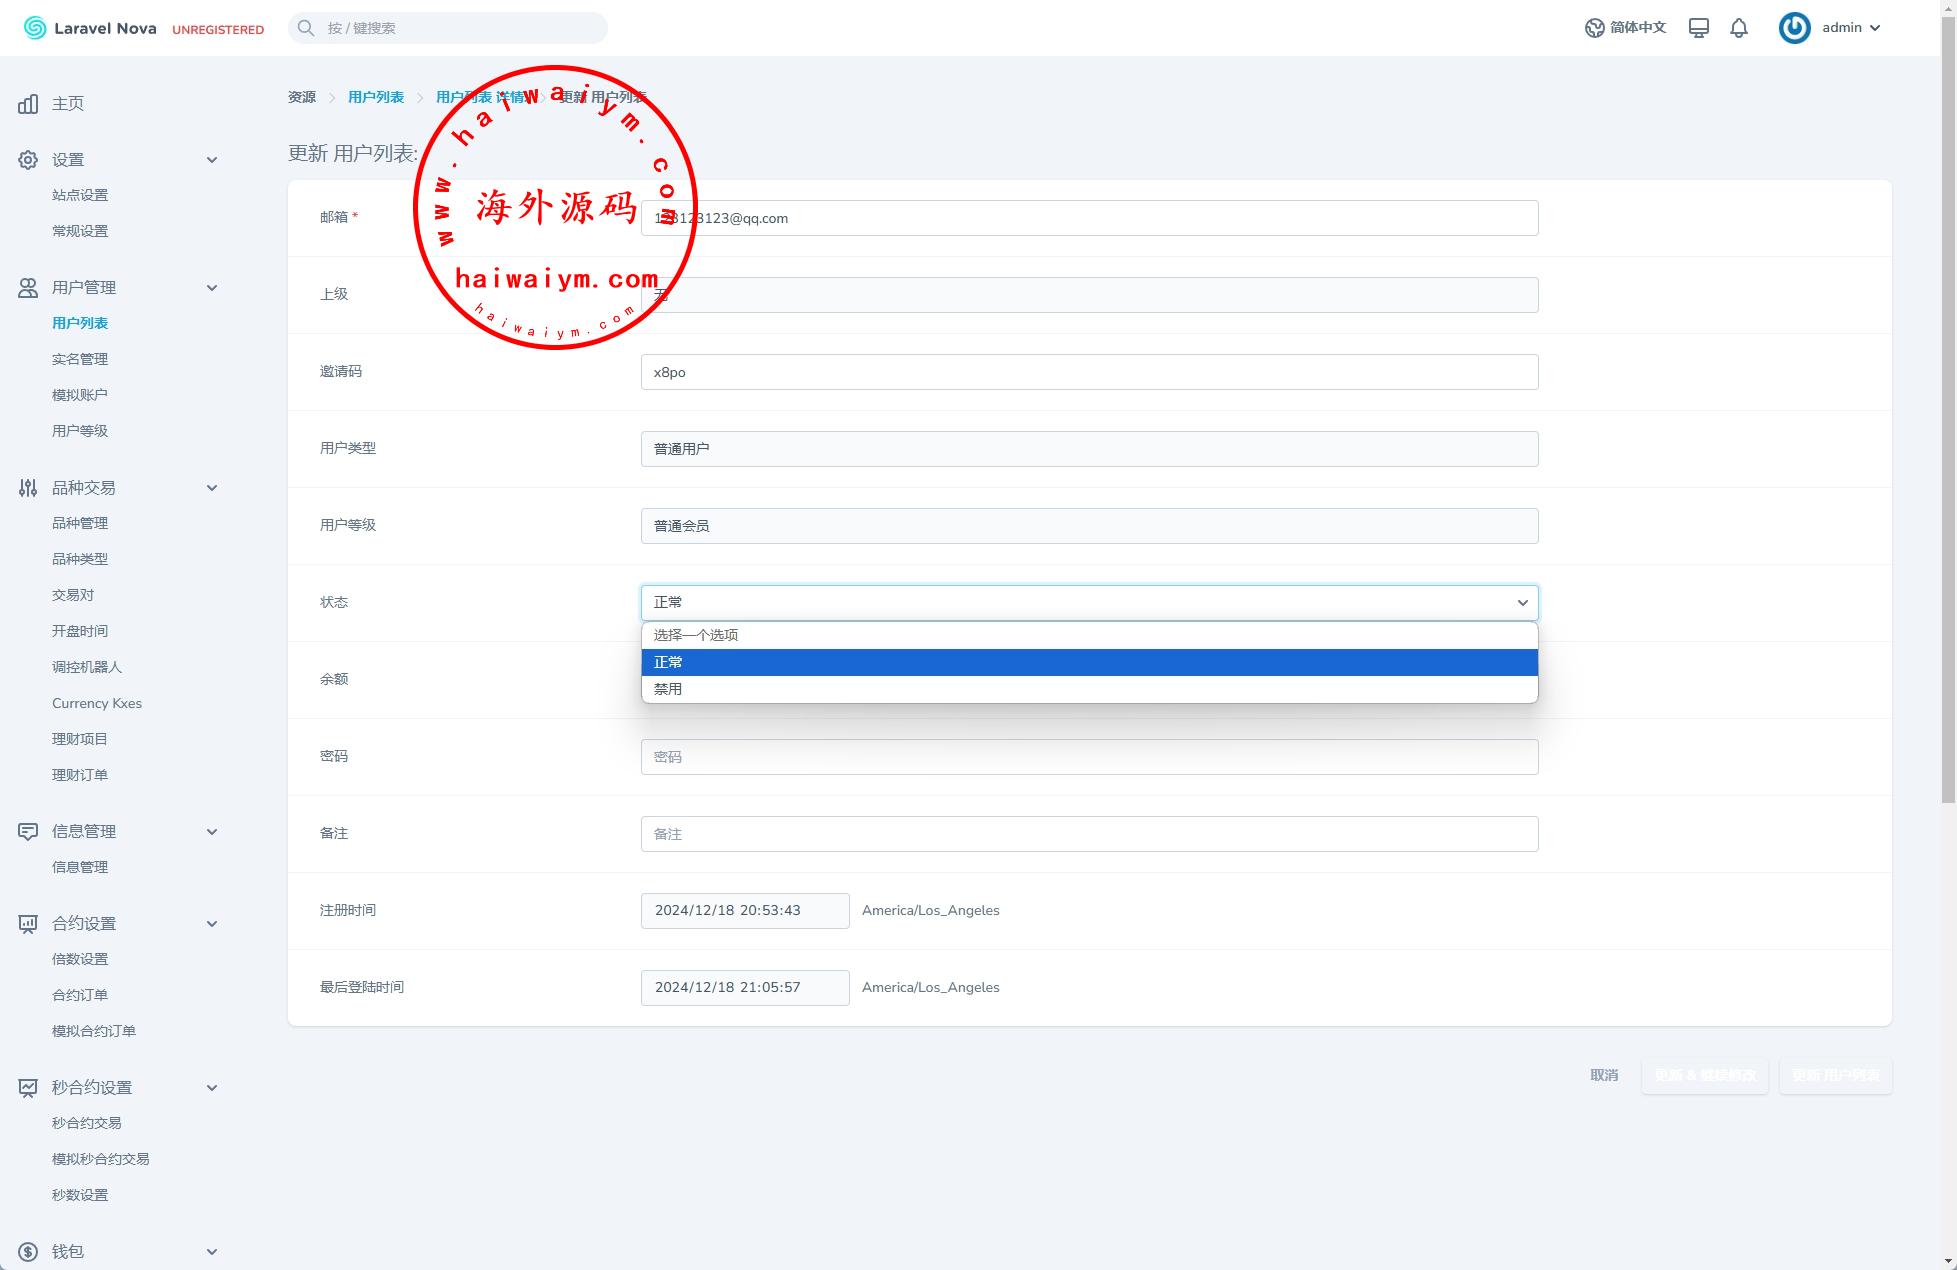
Task: Collapse the 信息管理 section chevron
Action: 212,832
